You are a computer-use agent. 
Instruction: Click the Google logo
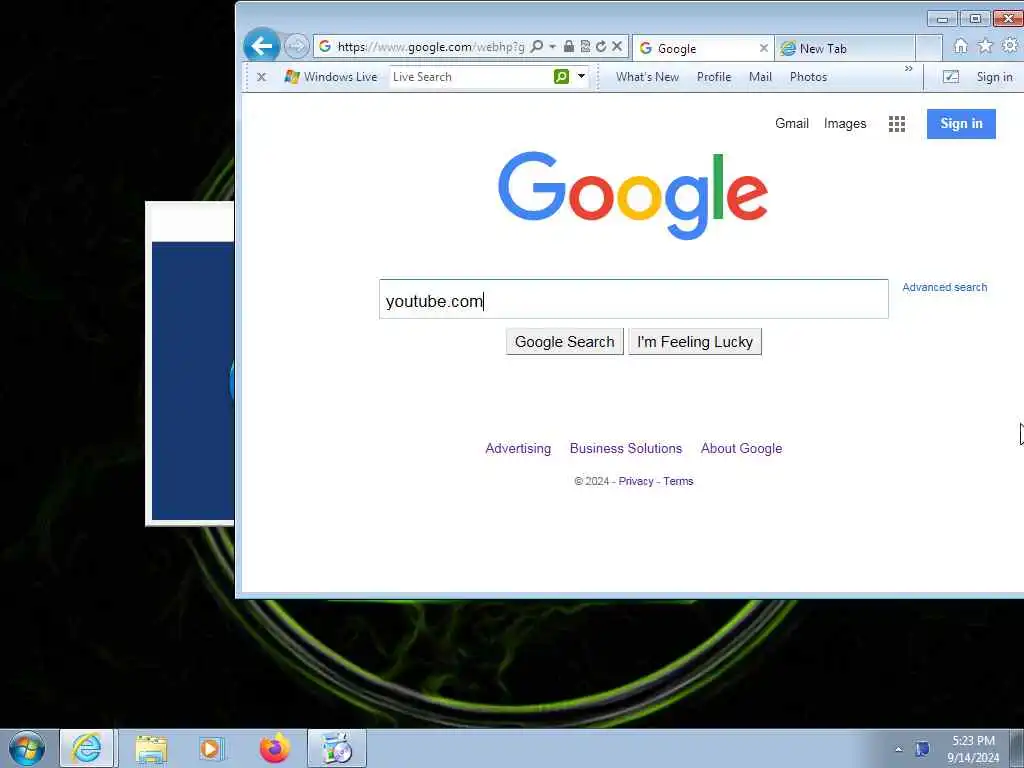pyautogui.click(x=633, y=195)
